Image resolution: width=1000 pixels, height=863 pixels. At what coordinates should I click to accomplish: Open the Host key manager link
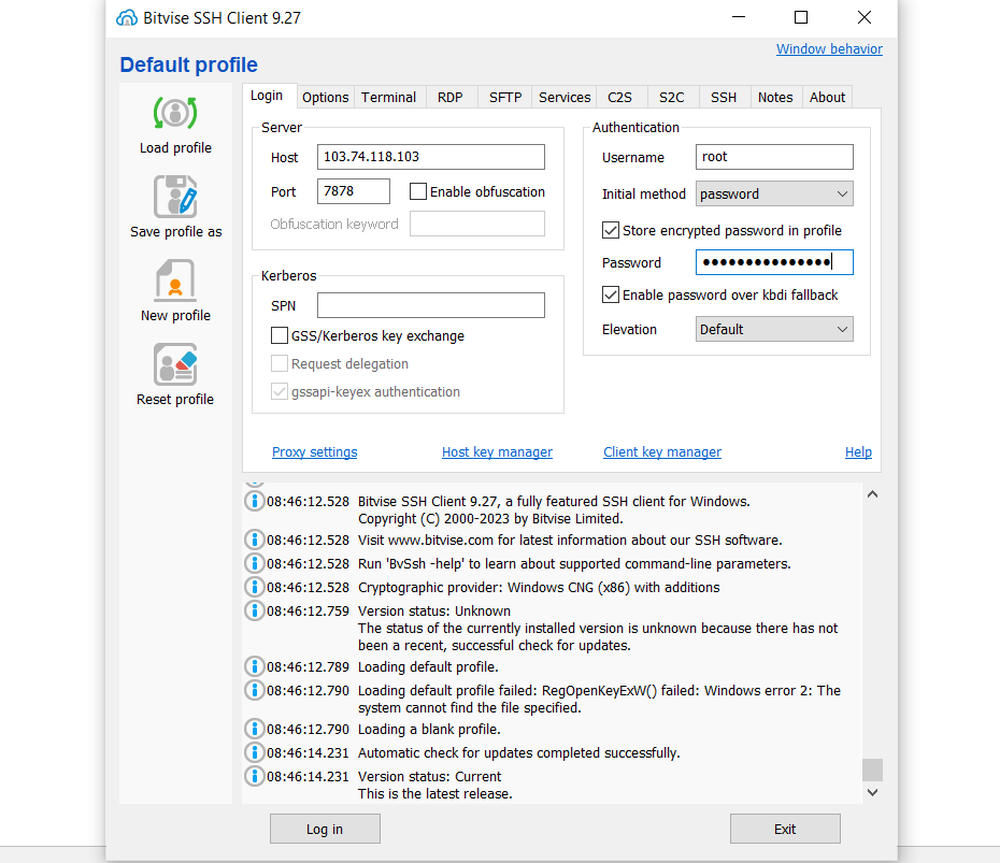(497, 452)
